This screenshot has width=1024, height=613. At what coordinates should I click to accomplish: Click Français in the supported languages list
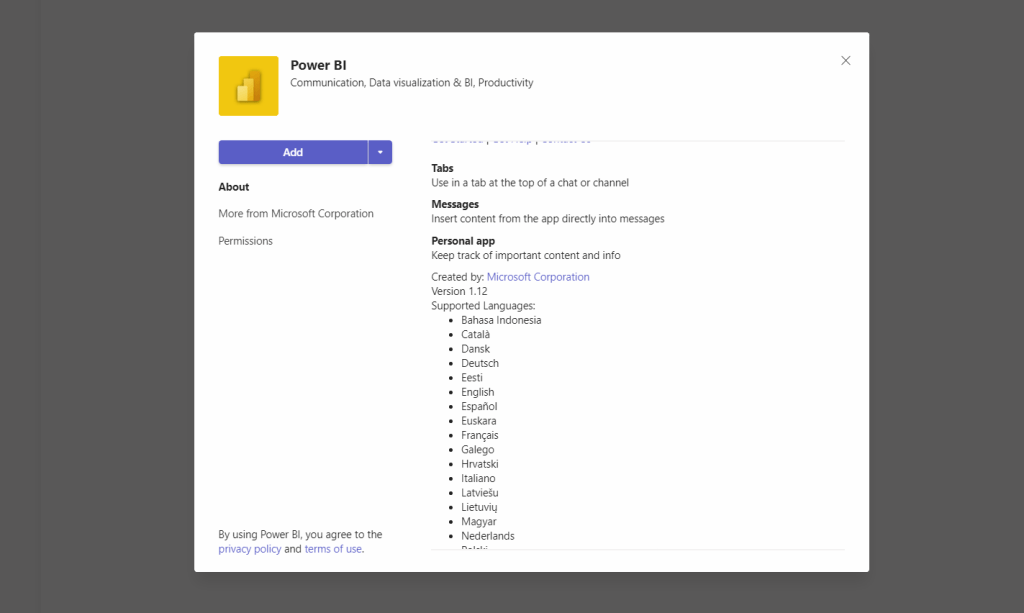(x=480, y=435)
